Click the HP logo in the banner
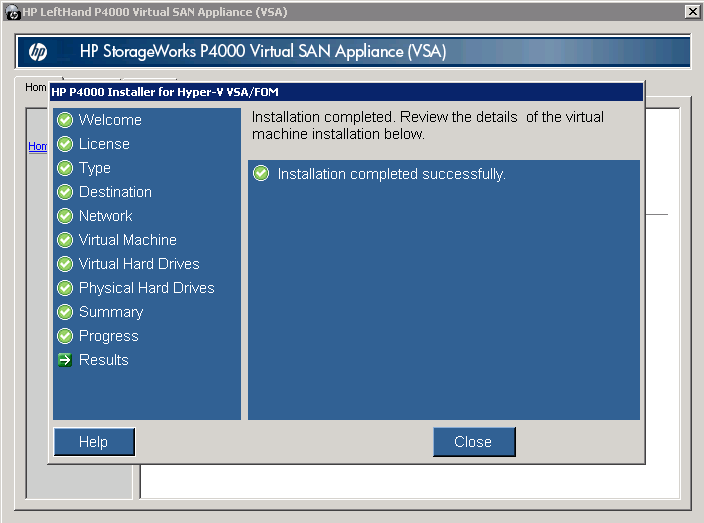The height and width of the screenshot is (523, 704). tap(38, 52)
